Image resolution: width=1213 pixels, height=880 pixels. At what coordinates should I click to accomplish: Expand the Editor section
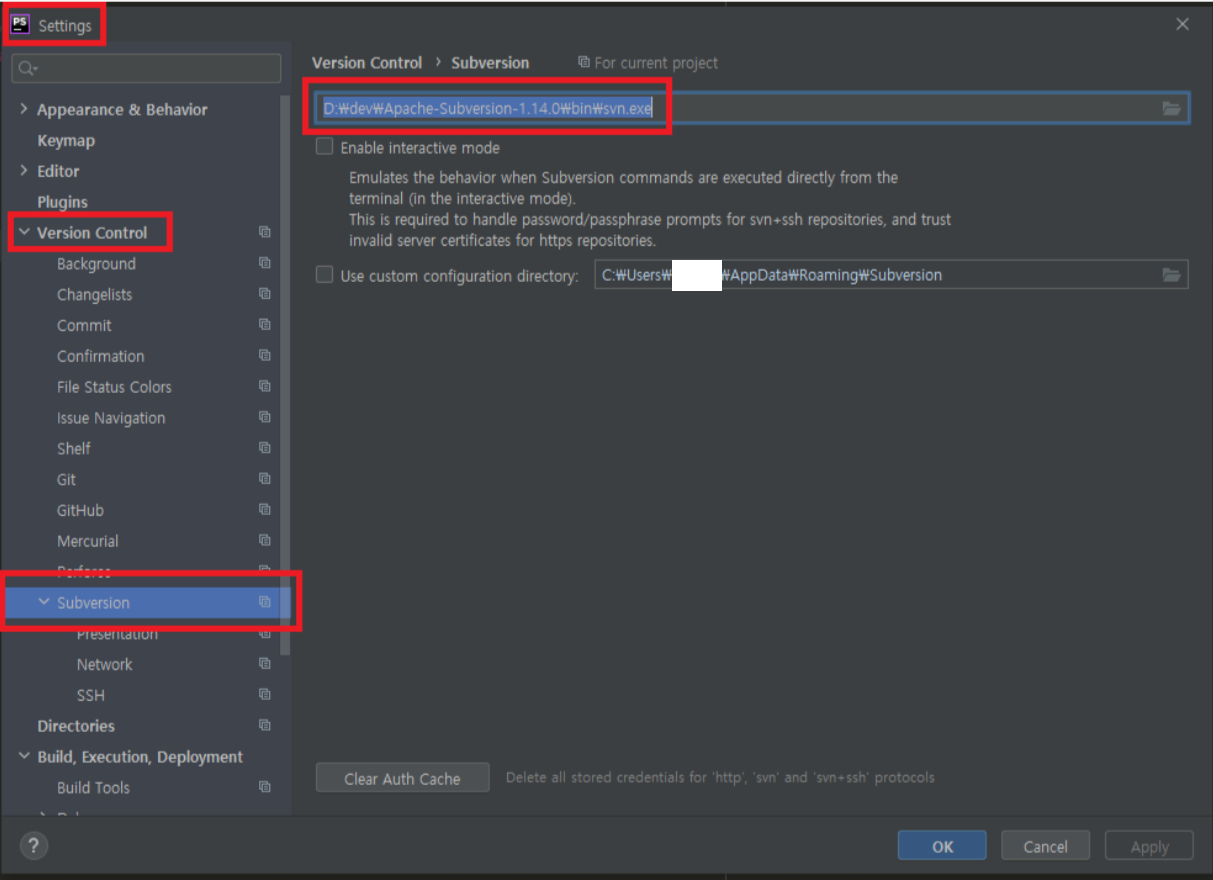(24, 171)
